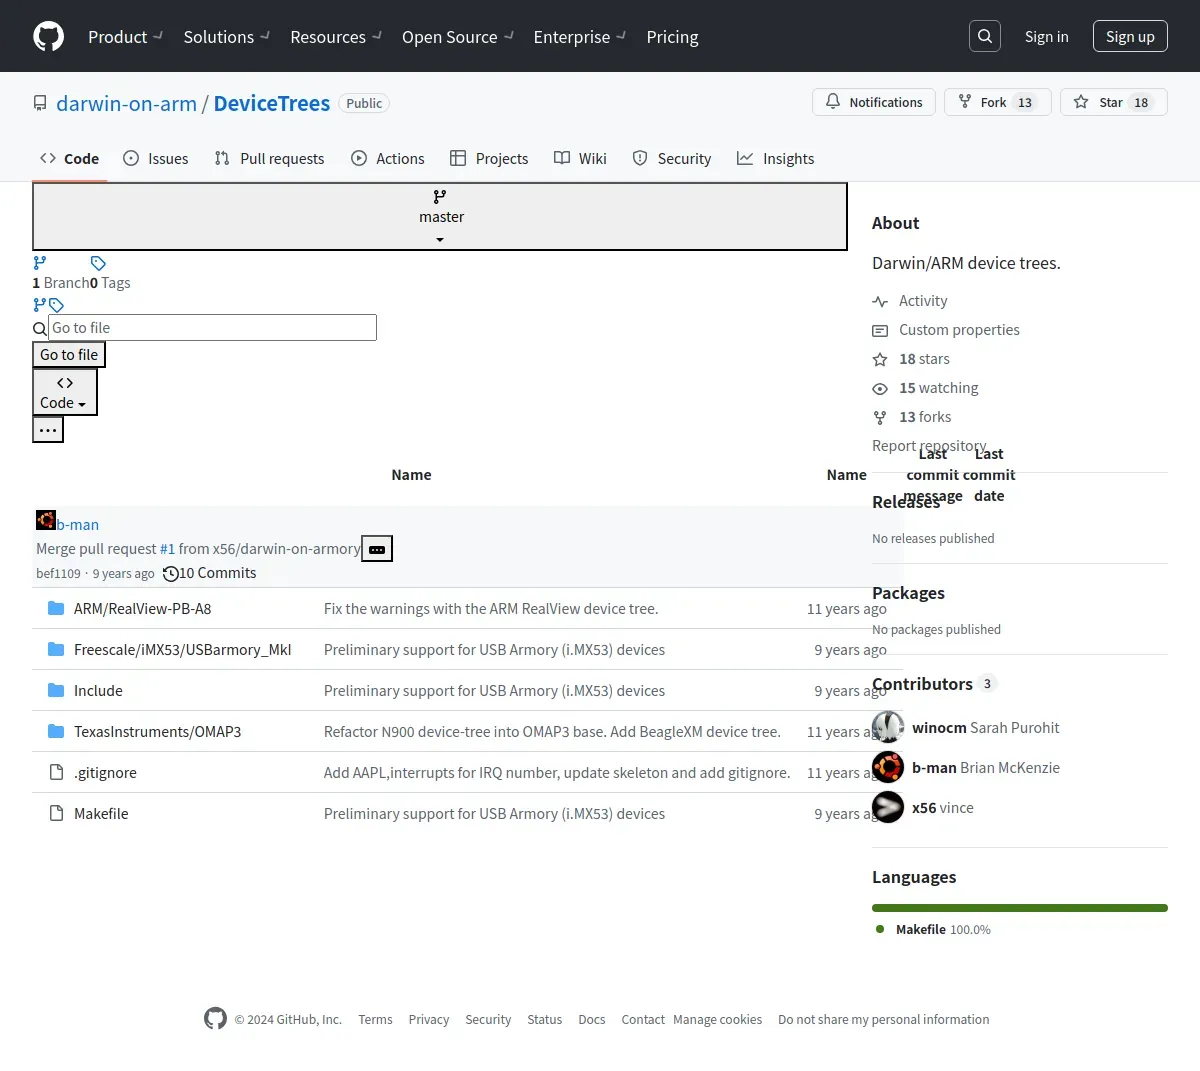Open the .gitignore file
Image resolution: width=1200 pixels, height=1071 pixels.
[105, 772]
